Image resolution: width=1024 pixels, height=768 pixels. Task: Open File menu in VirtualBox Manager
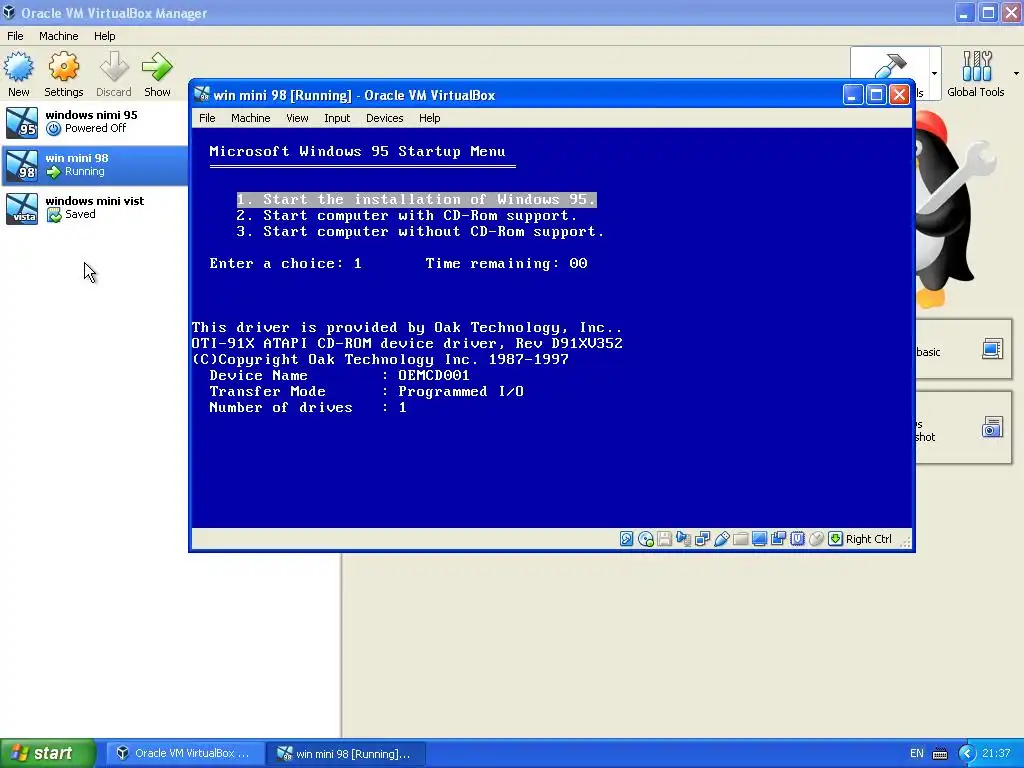tap(15, 36)
